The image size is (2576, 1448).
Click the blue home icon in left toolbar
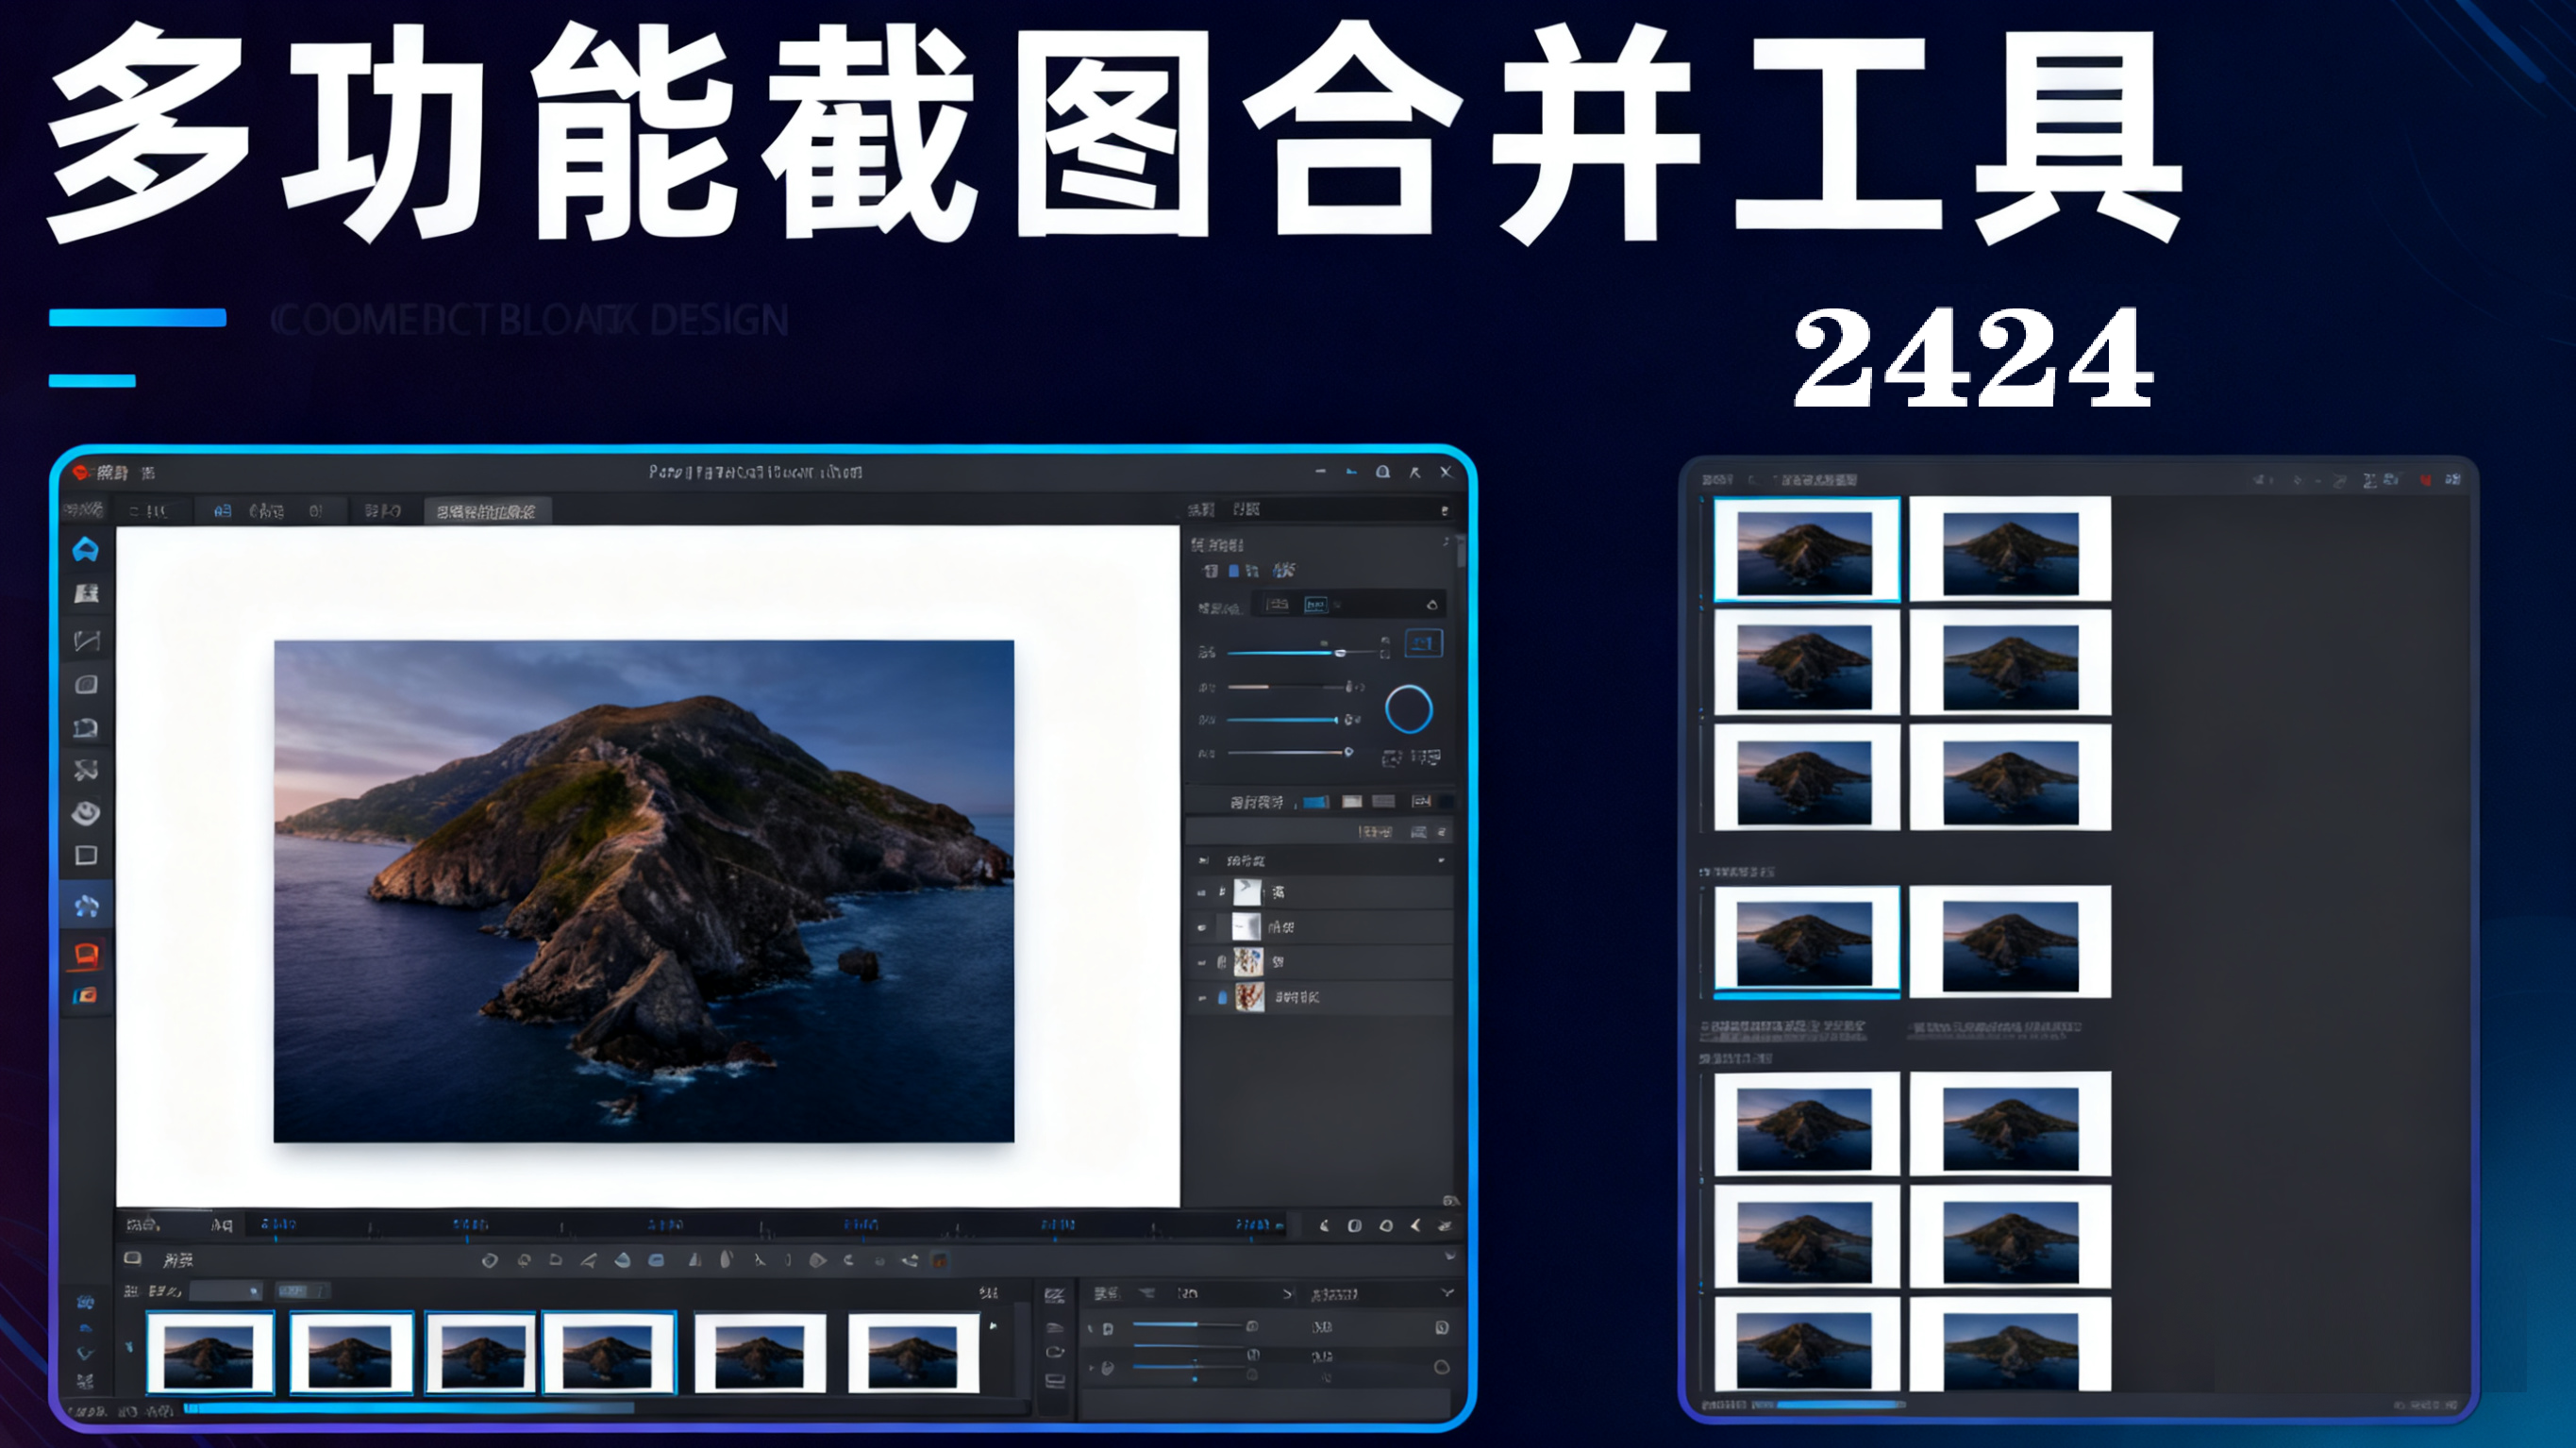click(86, 549)
